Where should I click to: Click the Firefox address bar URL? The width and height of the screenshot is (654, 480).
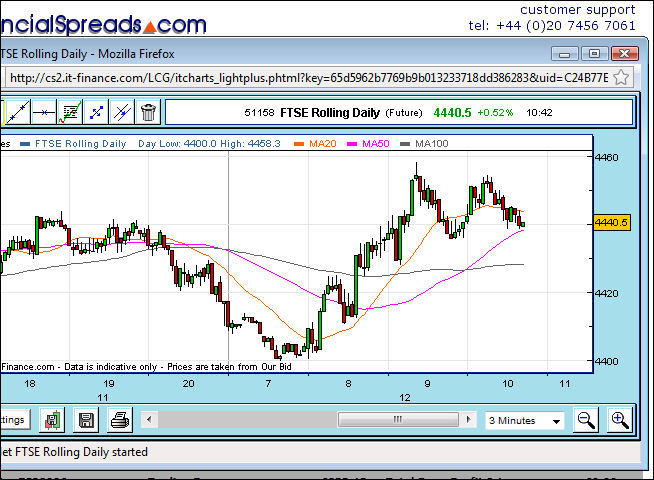coord(309,78)
